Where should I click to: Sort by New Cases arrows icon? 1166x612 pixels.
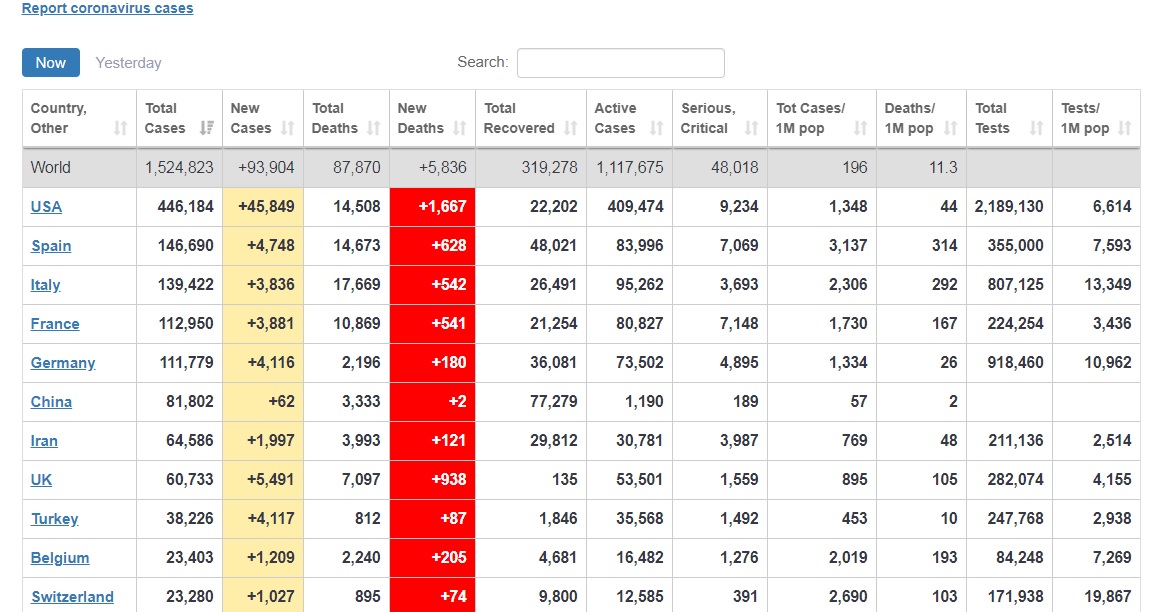pyautogui.click(x=288, y=128)
